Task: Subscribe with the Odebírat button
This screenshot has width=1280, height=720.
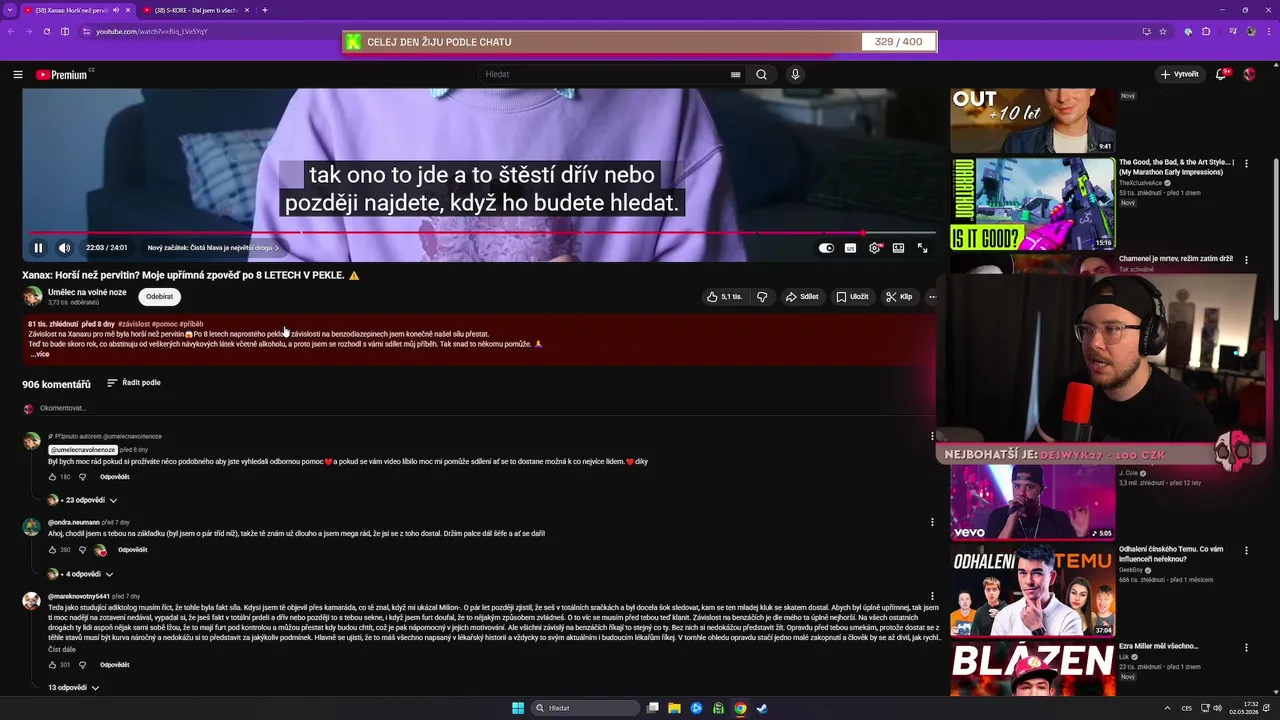Action: coord(159,297)
